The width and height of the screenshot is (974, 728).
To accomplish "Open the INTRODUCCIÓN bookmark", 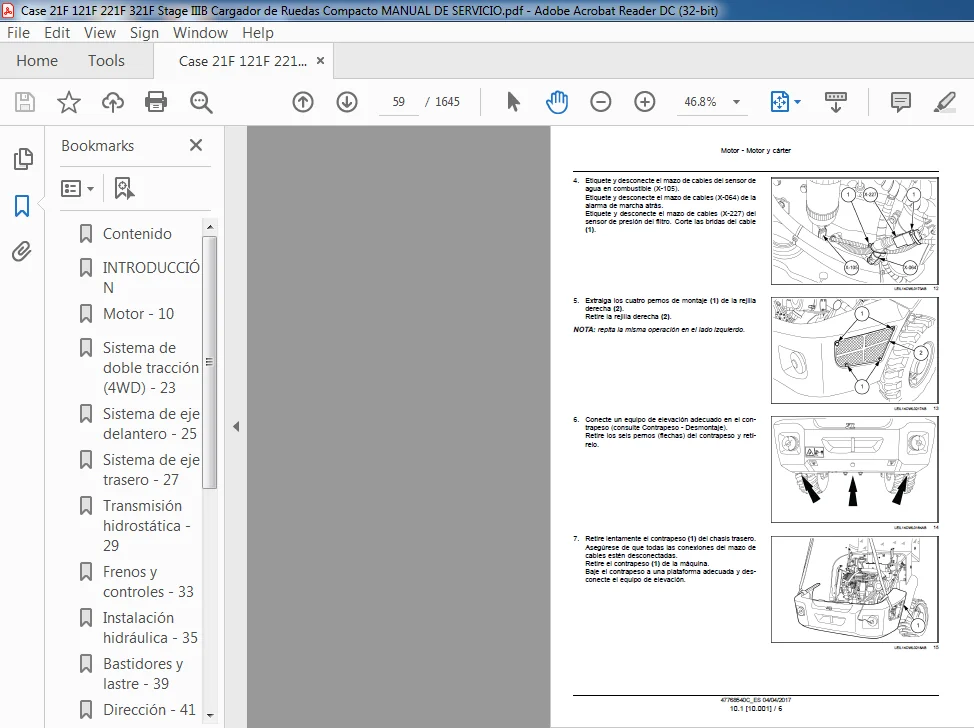I will [x=151, y=277].
